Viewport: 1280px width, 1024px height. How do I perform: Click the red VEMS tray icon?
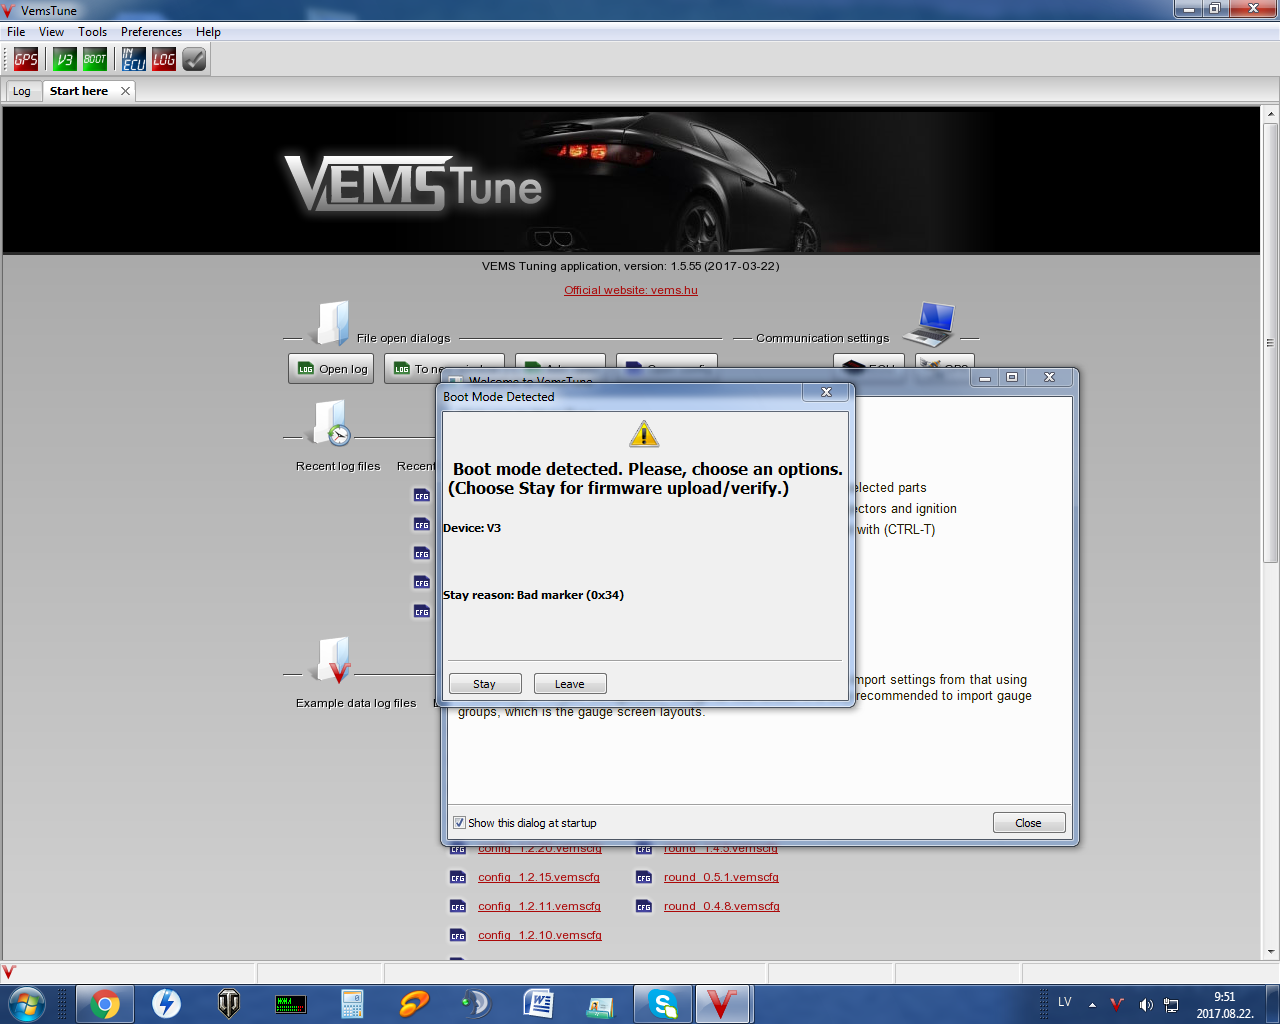coord(1117,1005)
